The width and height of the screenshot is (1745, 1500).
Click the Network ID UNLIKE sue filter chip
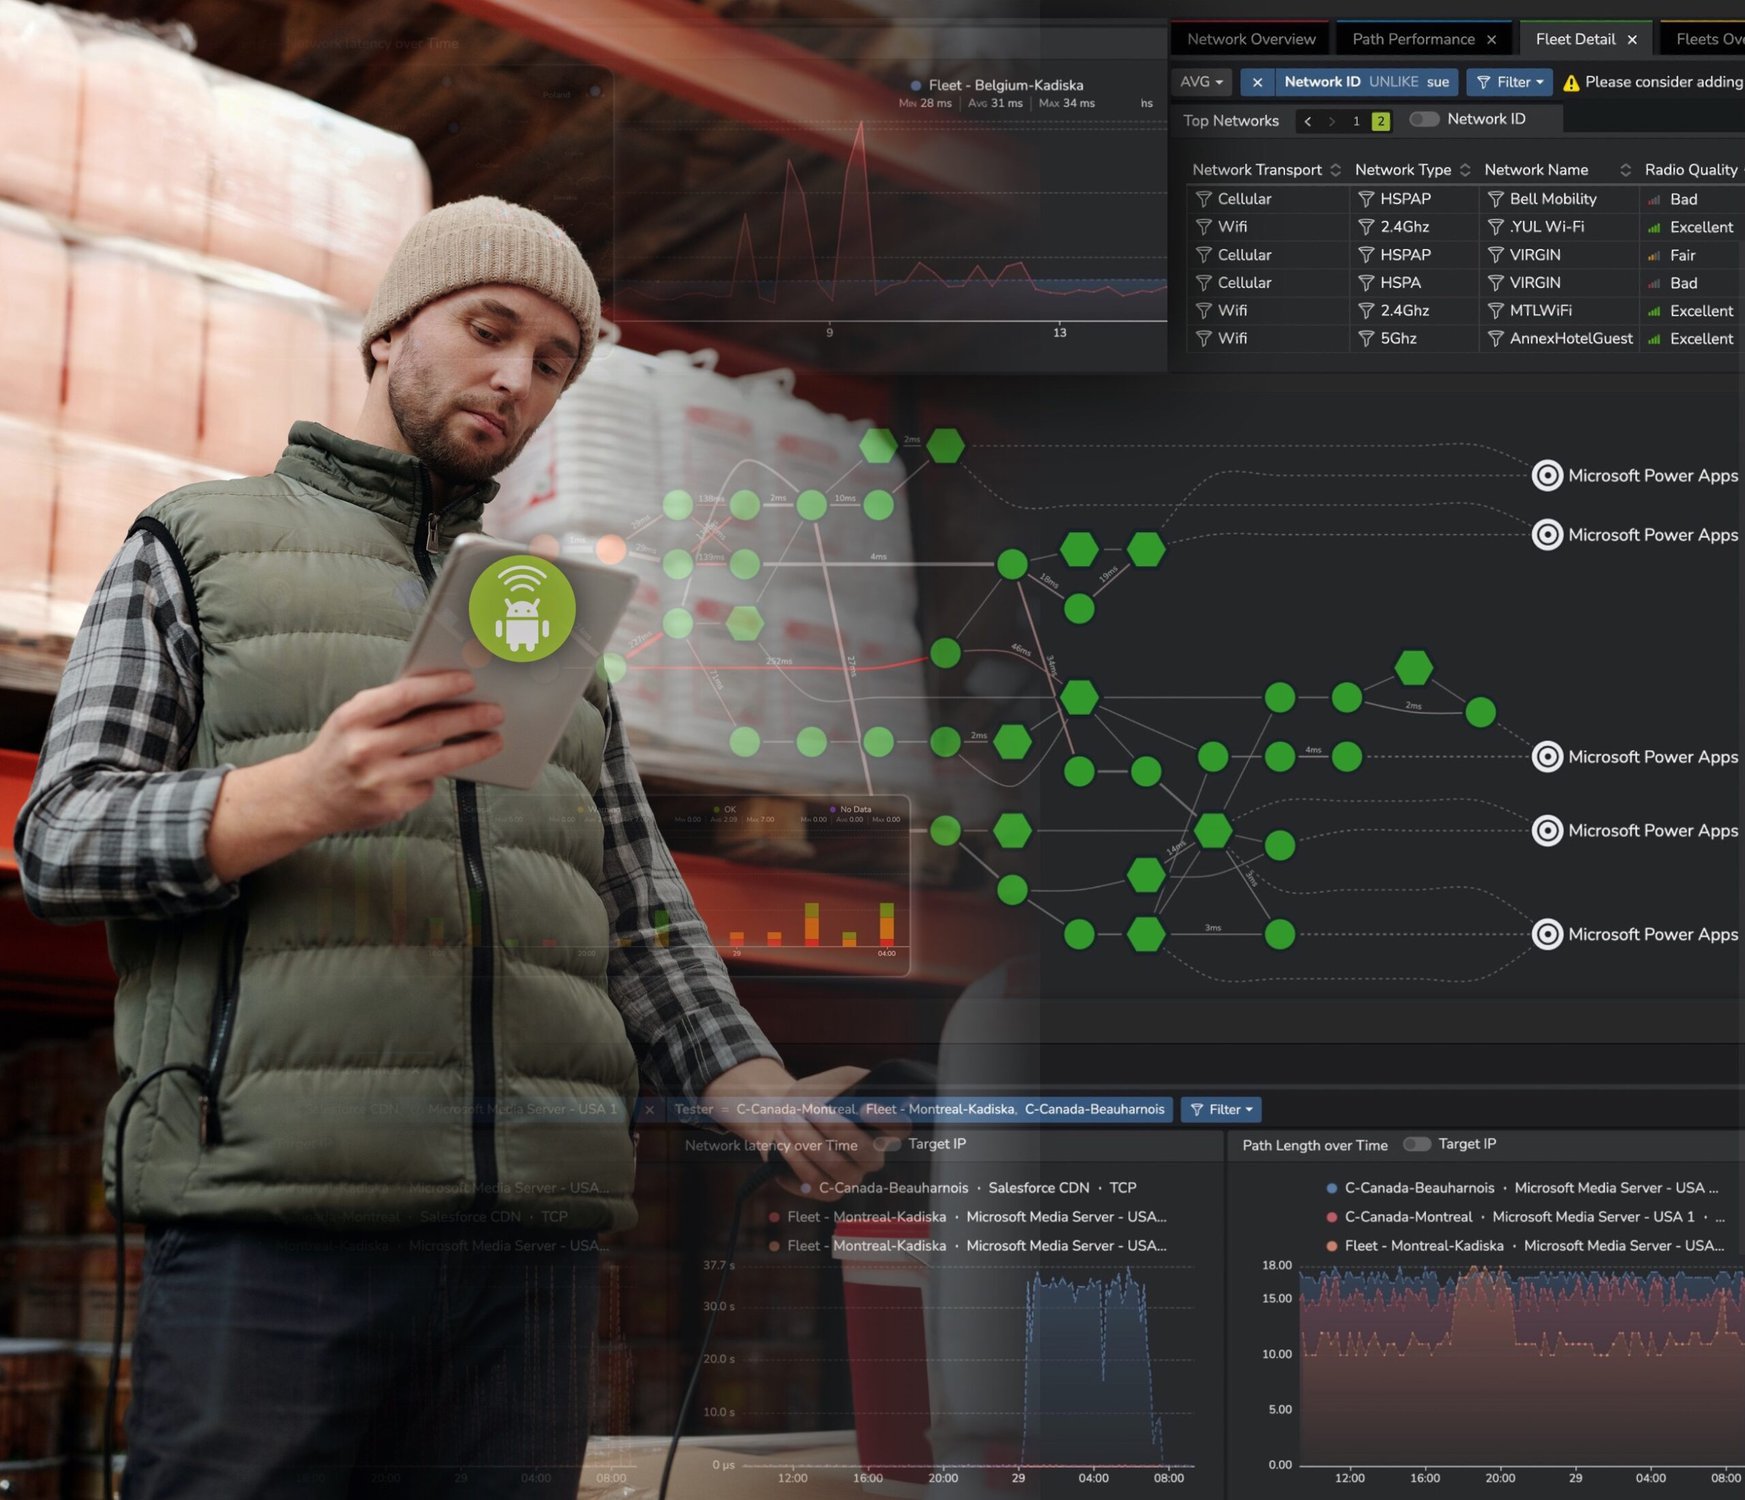[1366, 82]
